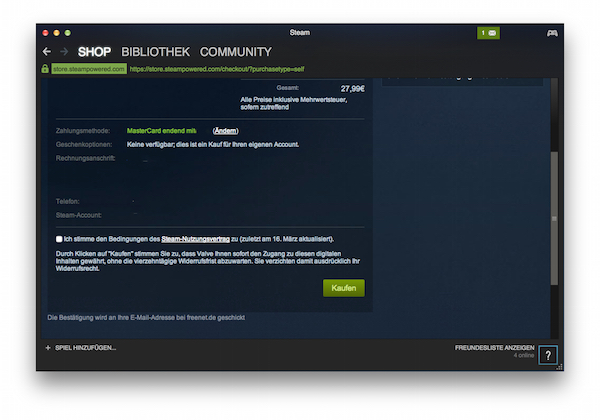Click the total price 27,99€

pyautogui.click(x=353, y=89)
